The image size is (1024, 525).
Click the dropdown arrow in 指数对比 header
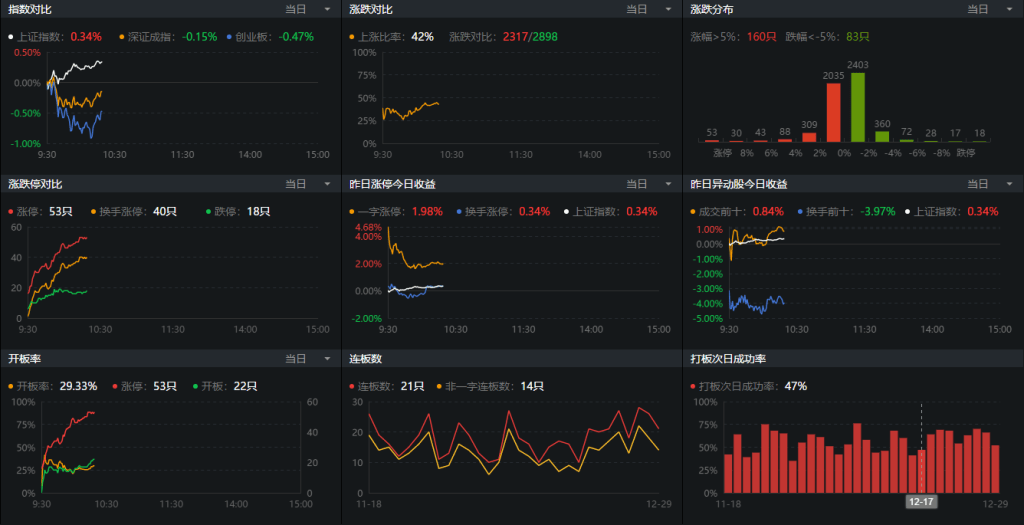326,9
